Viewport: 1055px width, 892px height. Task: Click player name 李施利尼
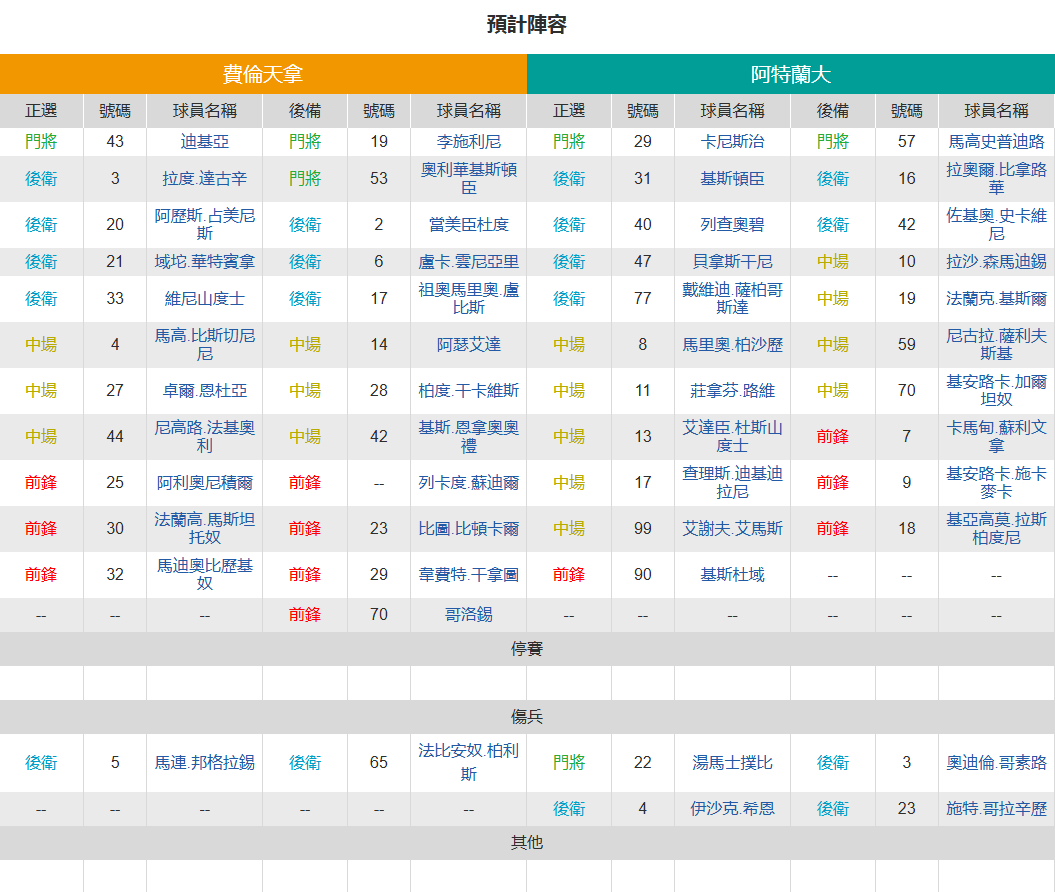point(468,142)
